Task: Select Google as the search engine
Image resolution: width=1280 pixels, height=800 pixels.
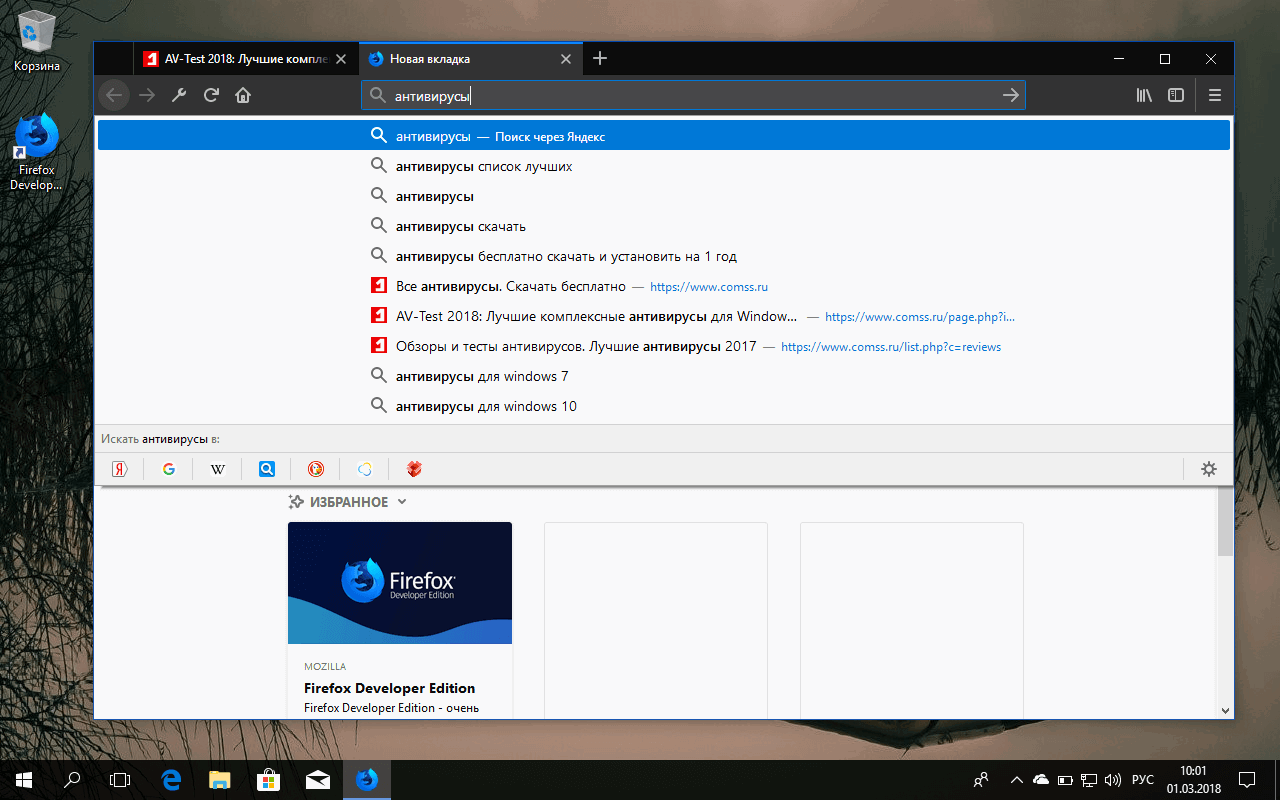Action: (x=168, y=468)
